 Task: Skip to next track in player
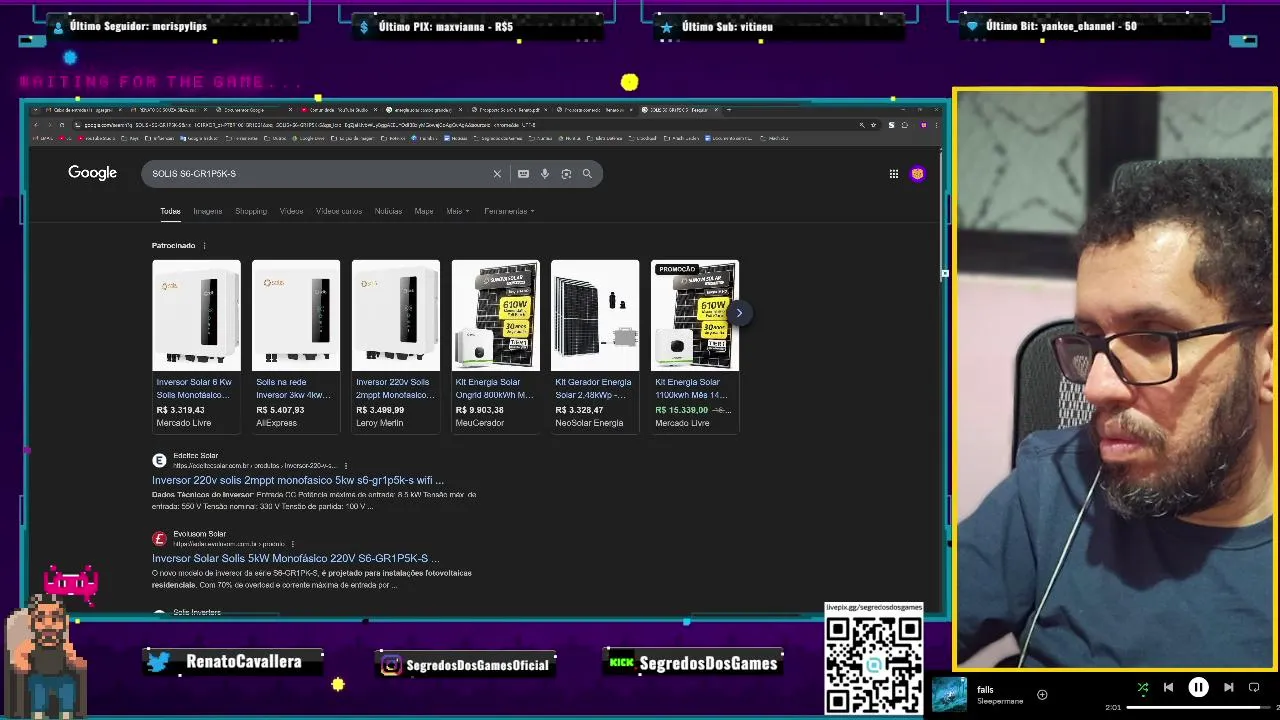tap(1228, 687)
